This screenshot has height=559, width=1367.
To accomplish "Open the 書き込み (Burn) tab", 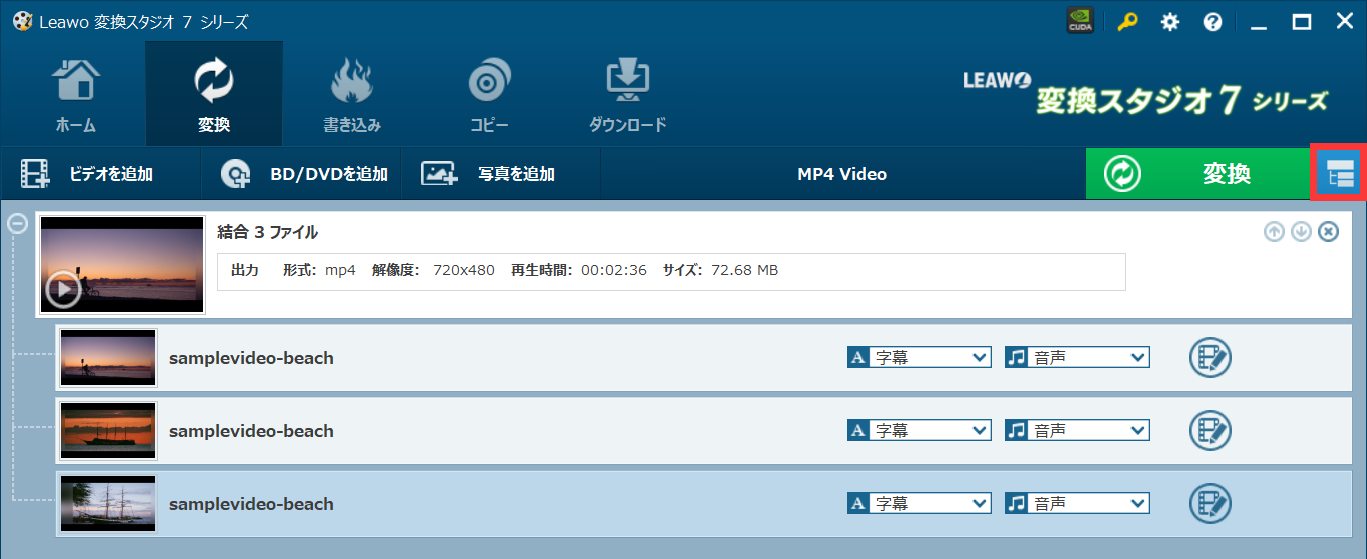I will click(352, 95).
